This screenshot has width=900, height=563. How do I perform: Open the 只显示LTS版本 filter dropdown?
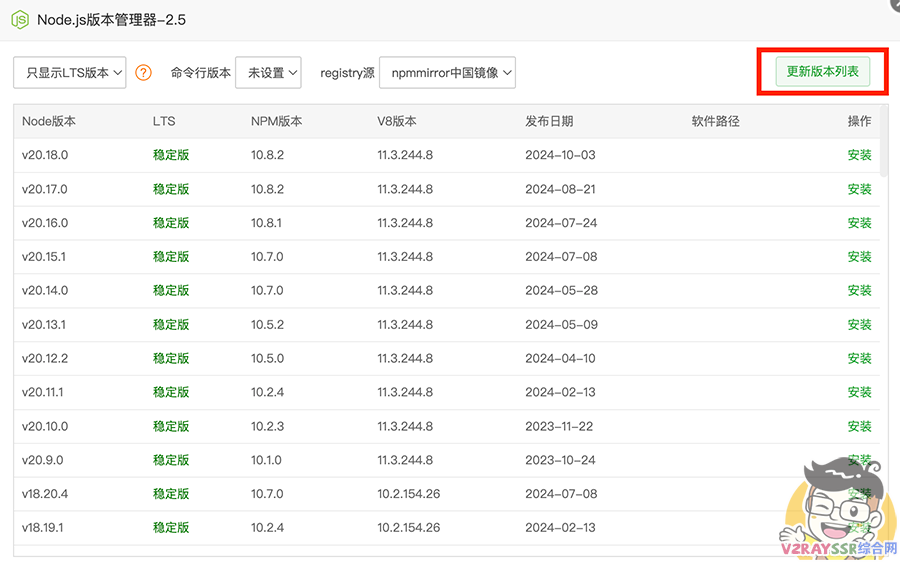tap(70, 72)
